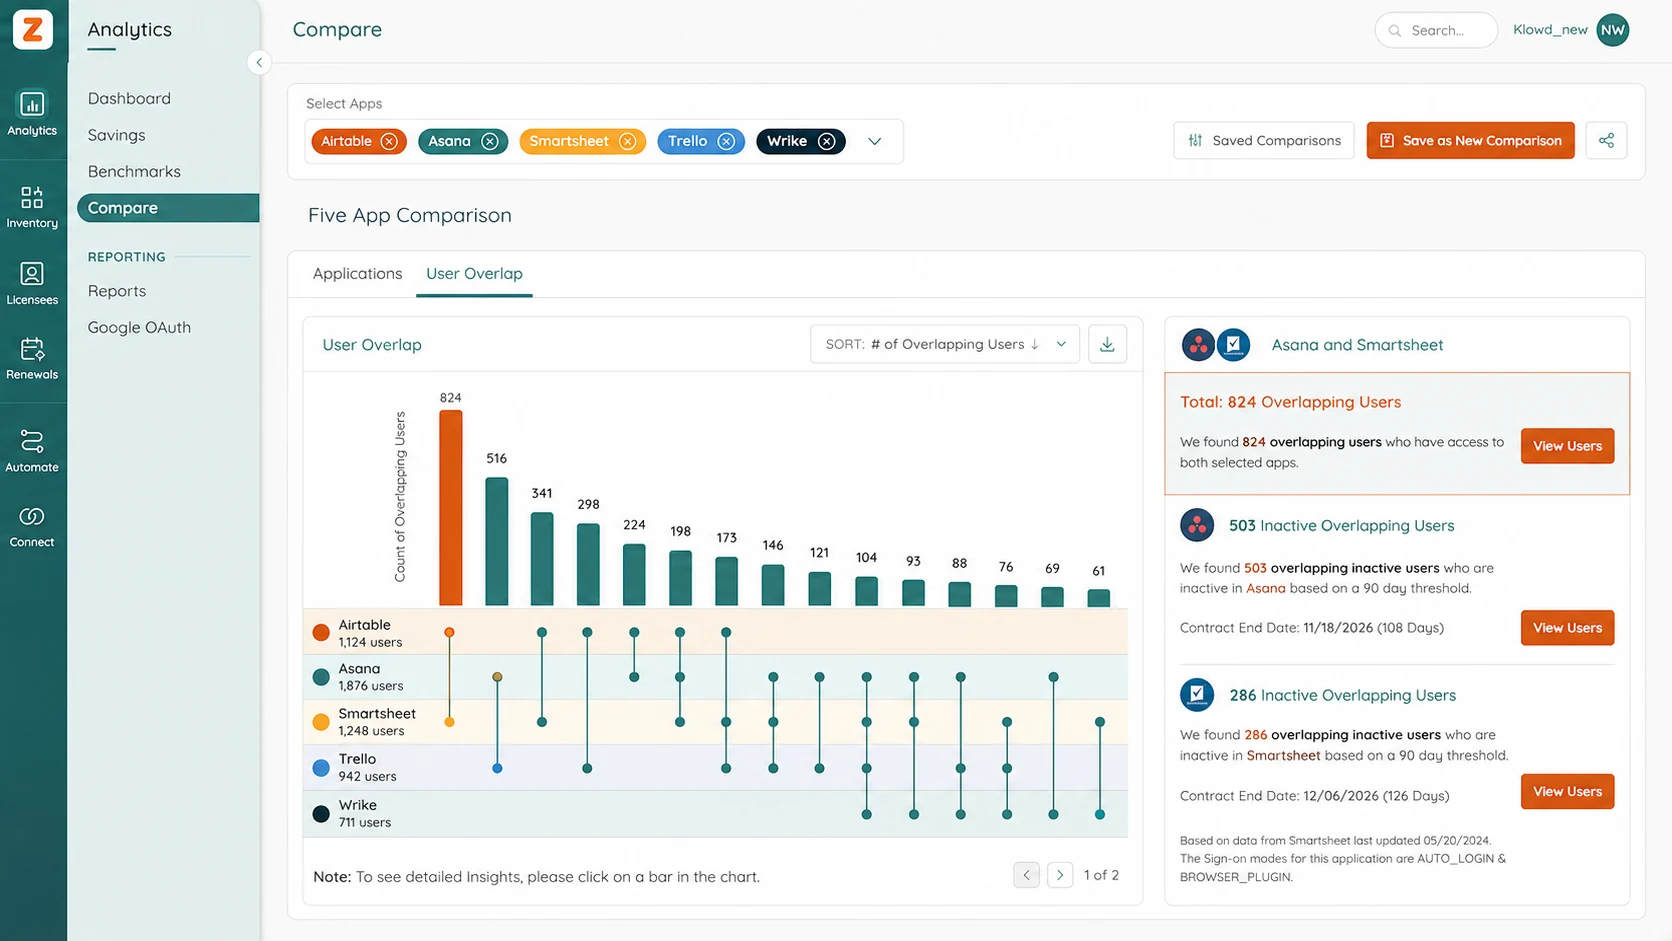
Task: Remove the Smartsheet app chip
Action: click(x=627, y=141)
